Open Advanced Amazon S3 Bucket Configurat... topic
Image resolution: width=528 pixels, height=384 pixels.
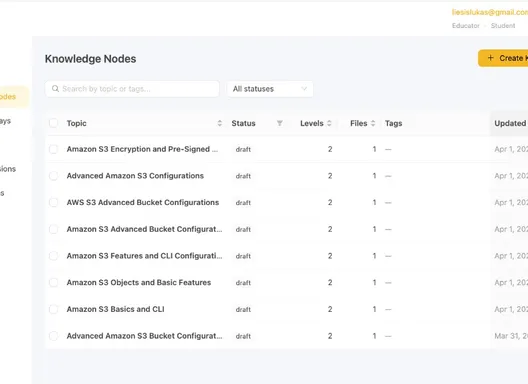pos(144,336)
